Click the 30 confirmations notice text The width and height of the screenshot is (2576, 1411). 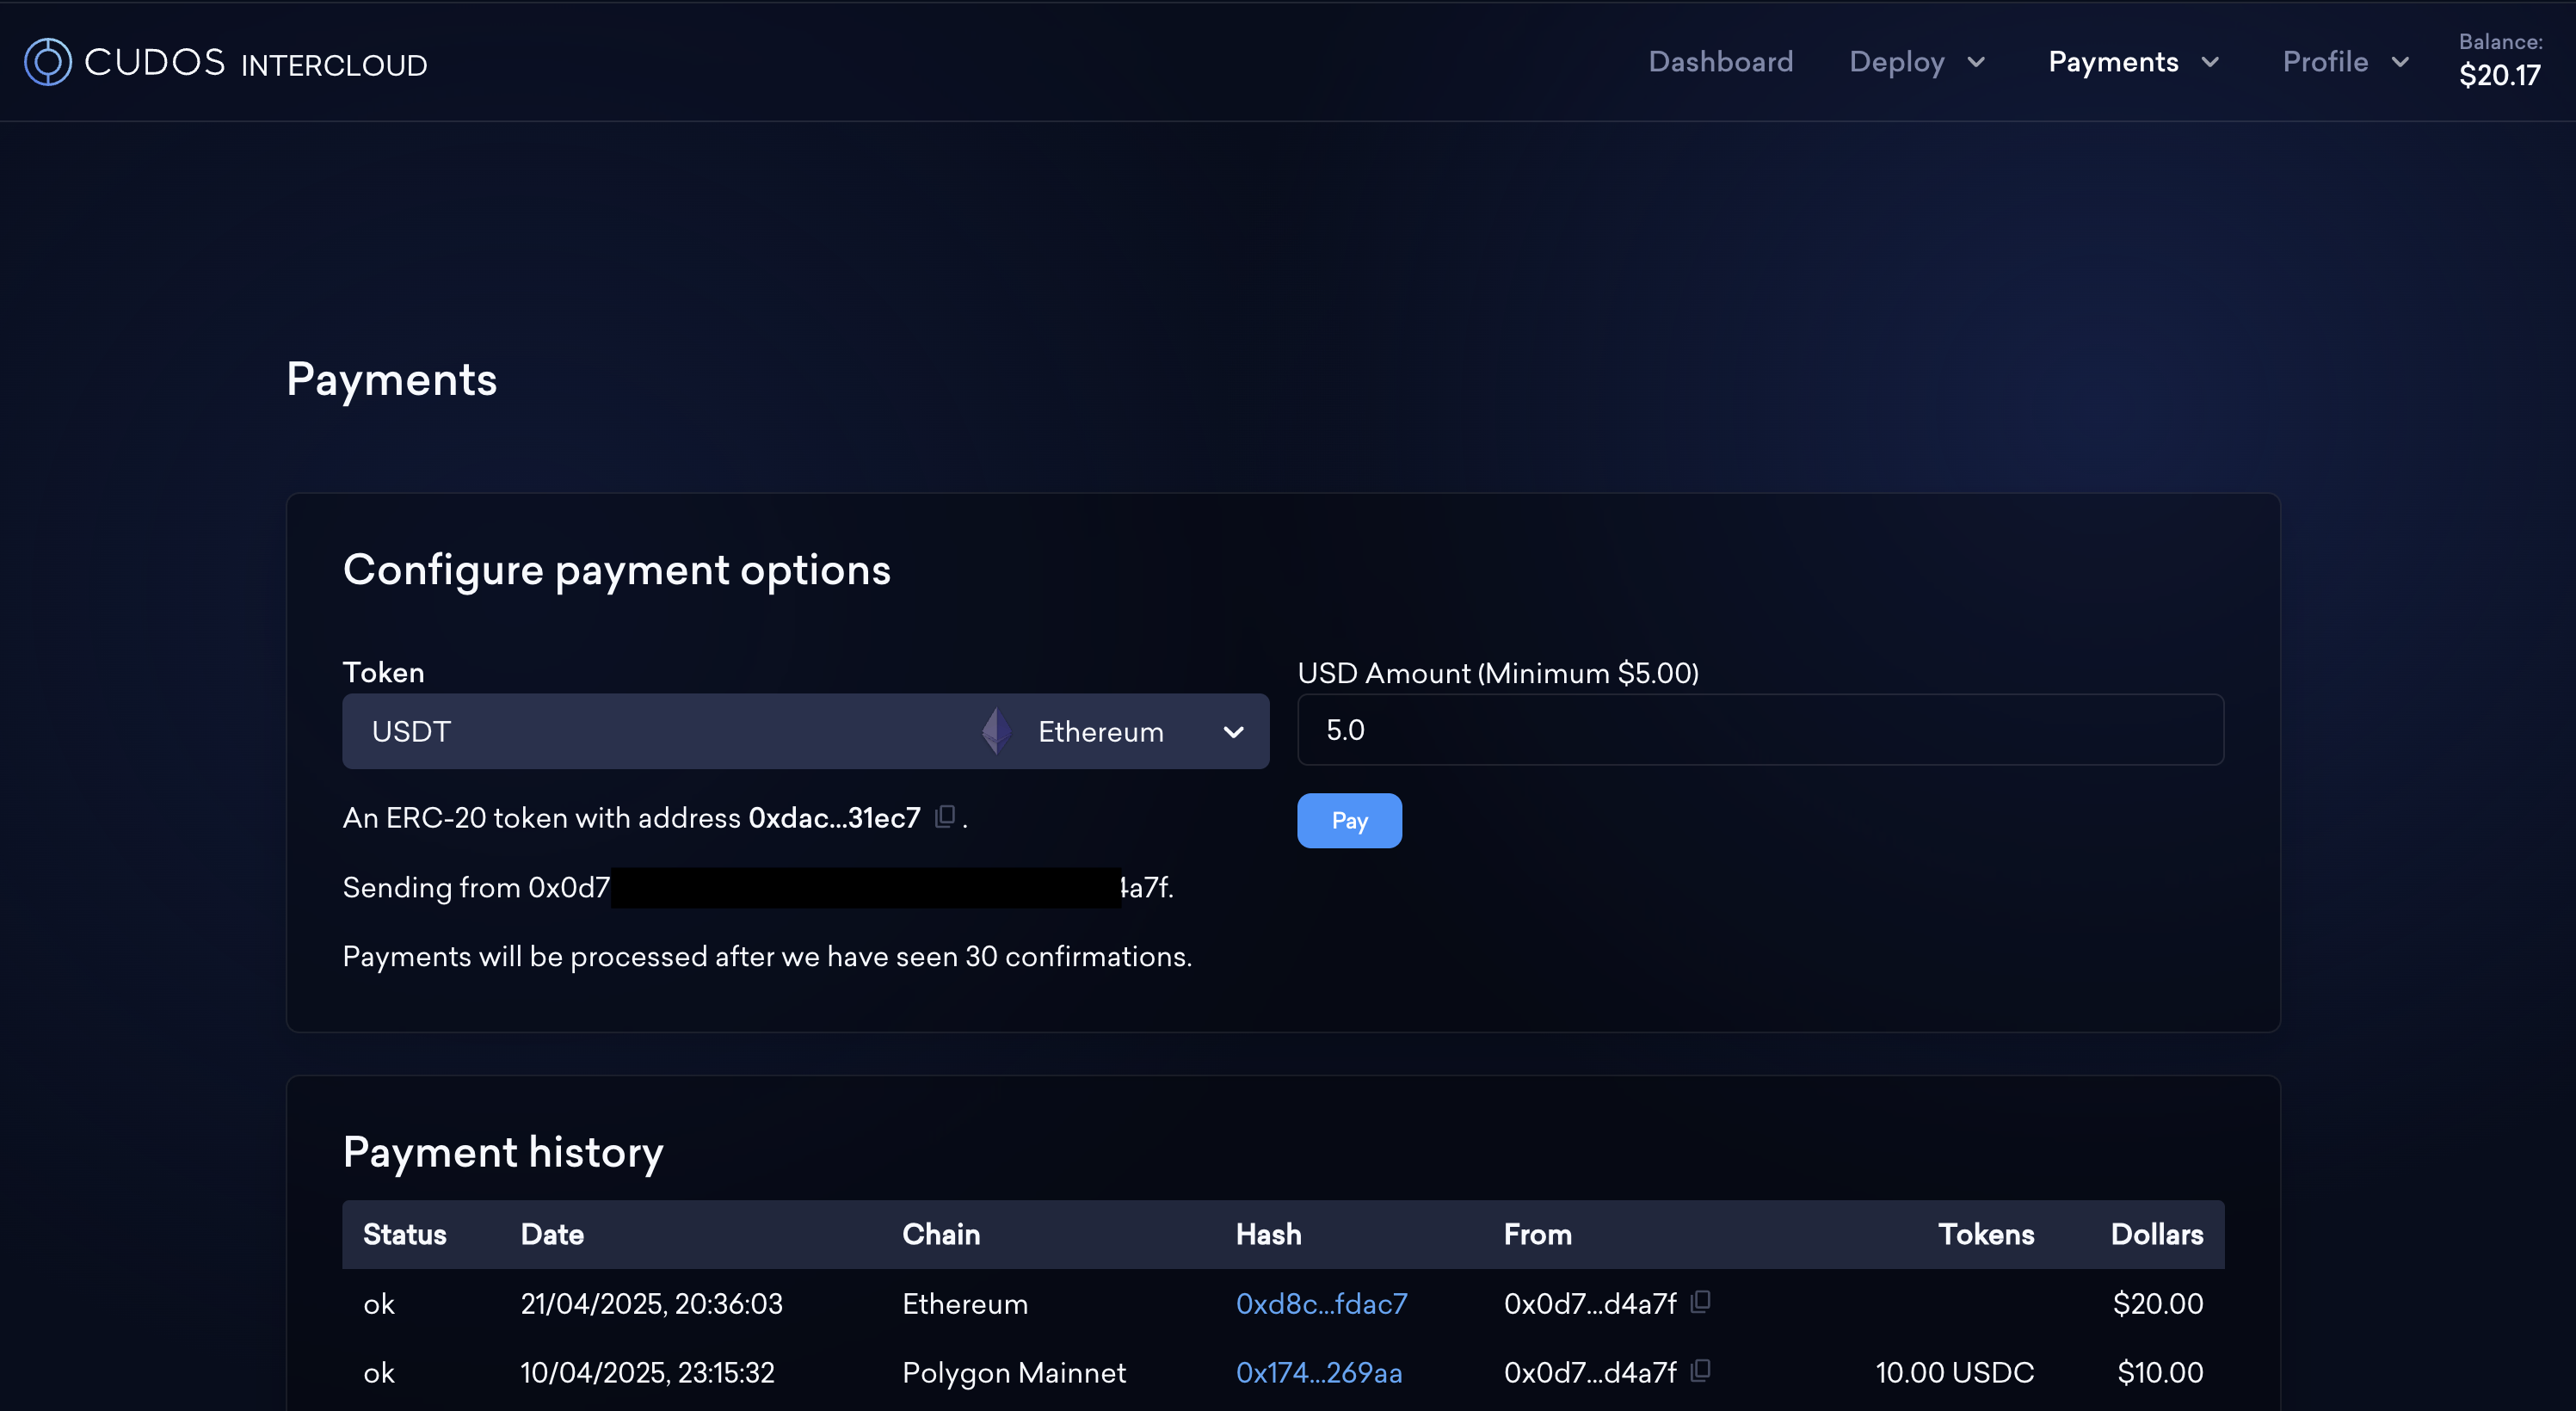click(x=767, y=956)
